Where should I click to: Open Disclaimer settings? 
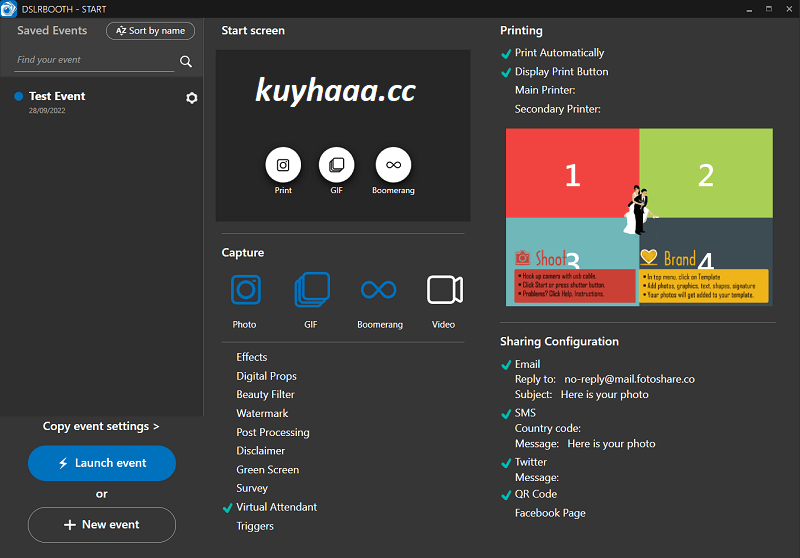[x=261, y=451]
